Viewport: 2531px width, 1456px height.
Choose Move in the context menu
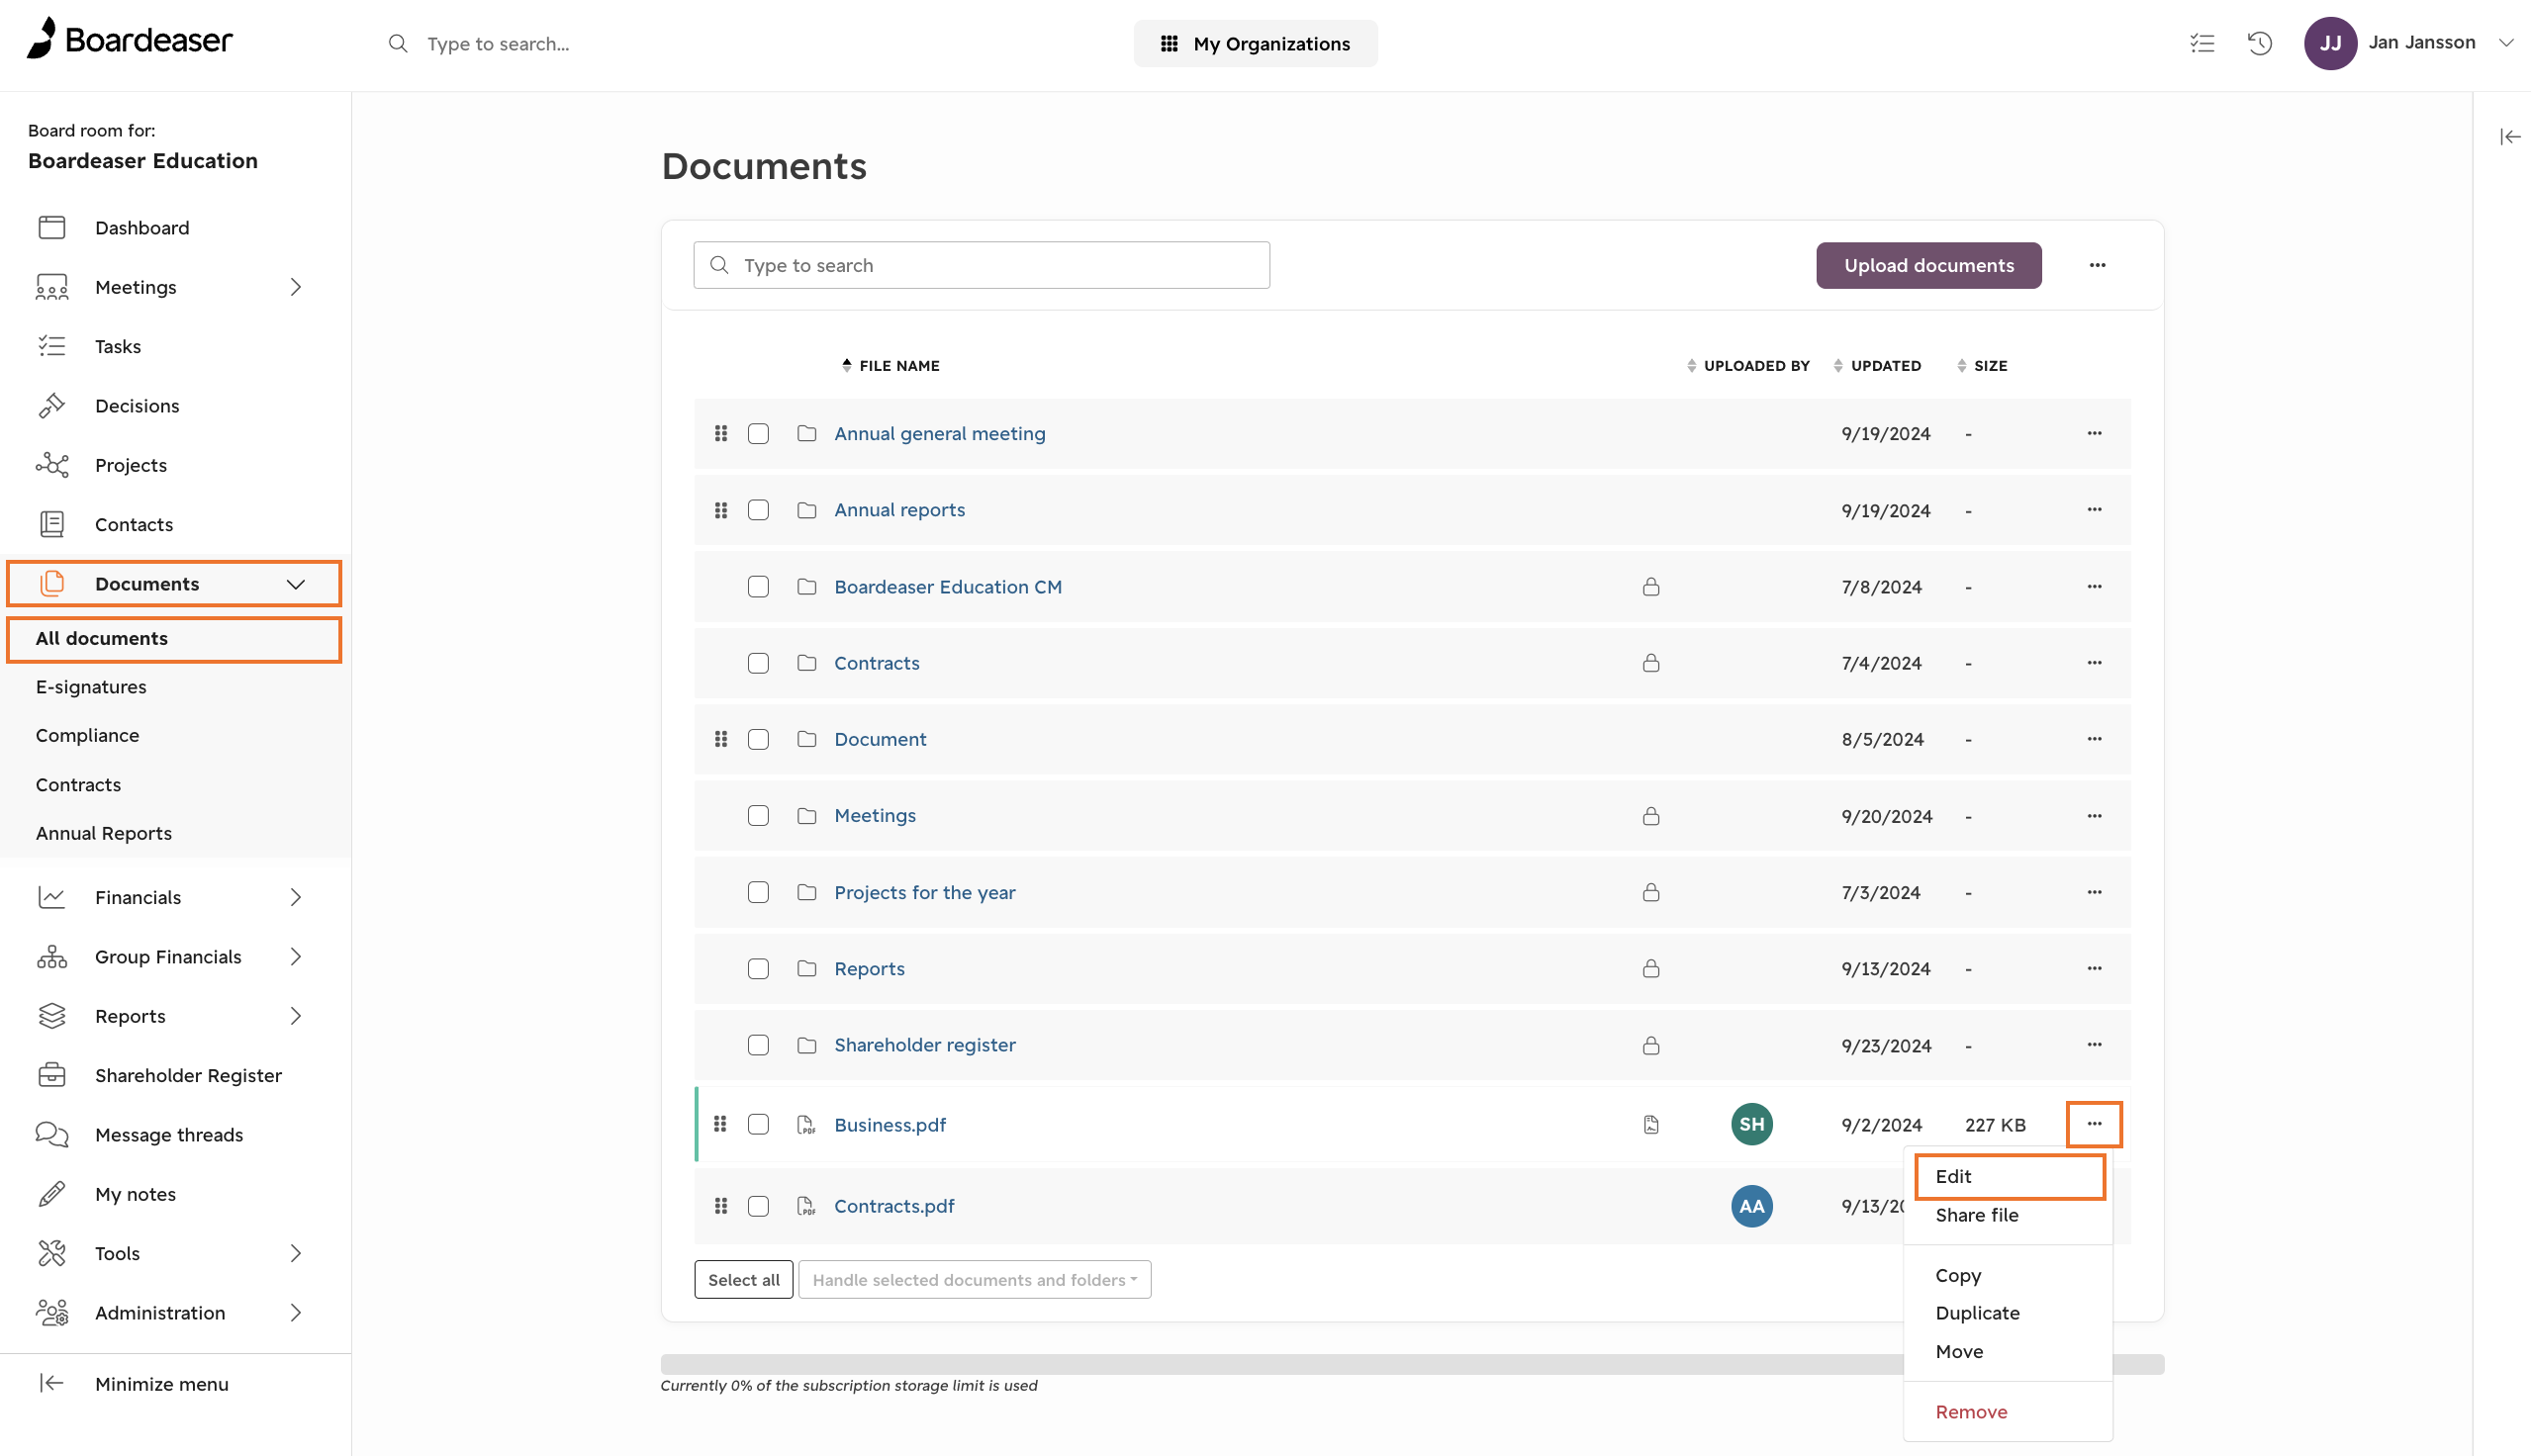pos(1958,1352)
